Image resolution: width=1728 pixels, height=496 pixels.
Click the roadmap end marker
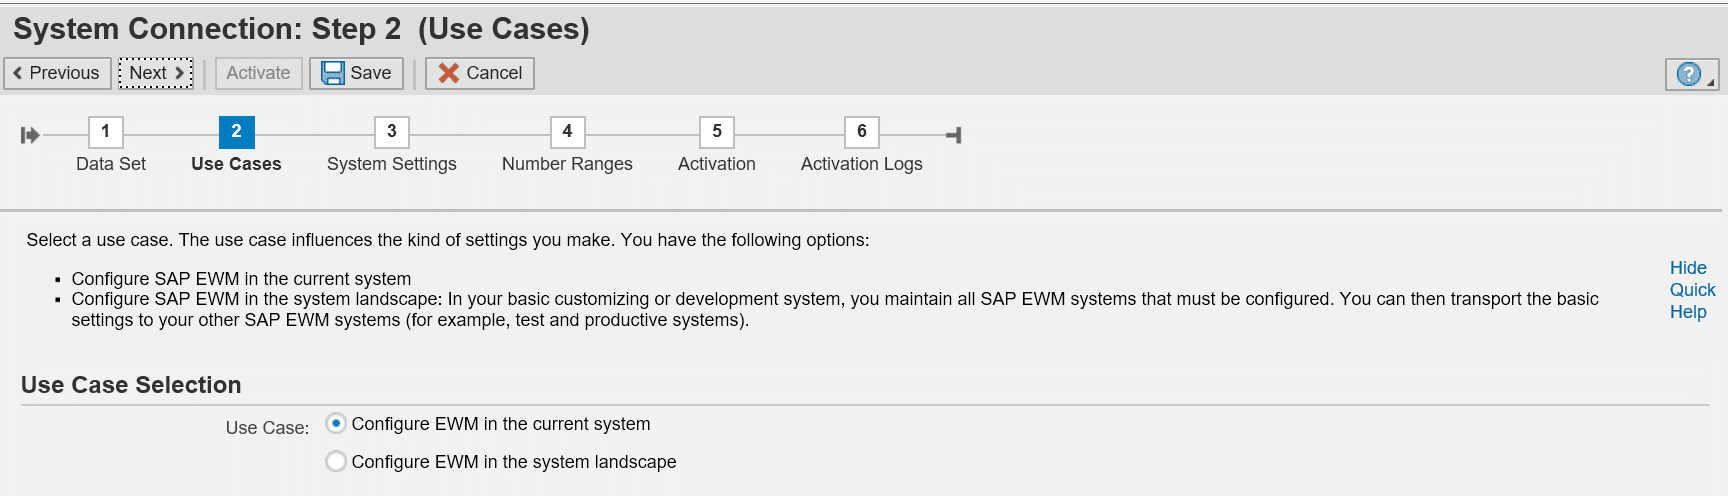[x=954, y=135]
